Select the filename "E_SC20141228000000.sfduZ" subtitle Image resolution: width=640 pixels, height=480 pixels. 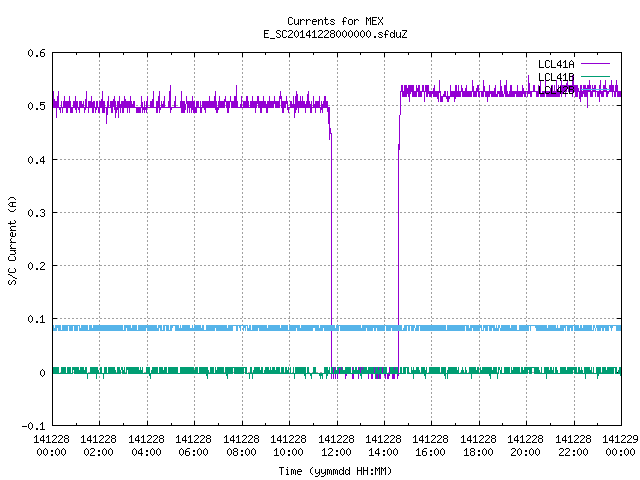point(335,34)
